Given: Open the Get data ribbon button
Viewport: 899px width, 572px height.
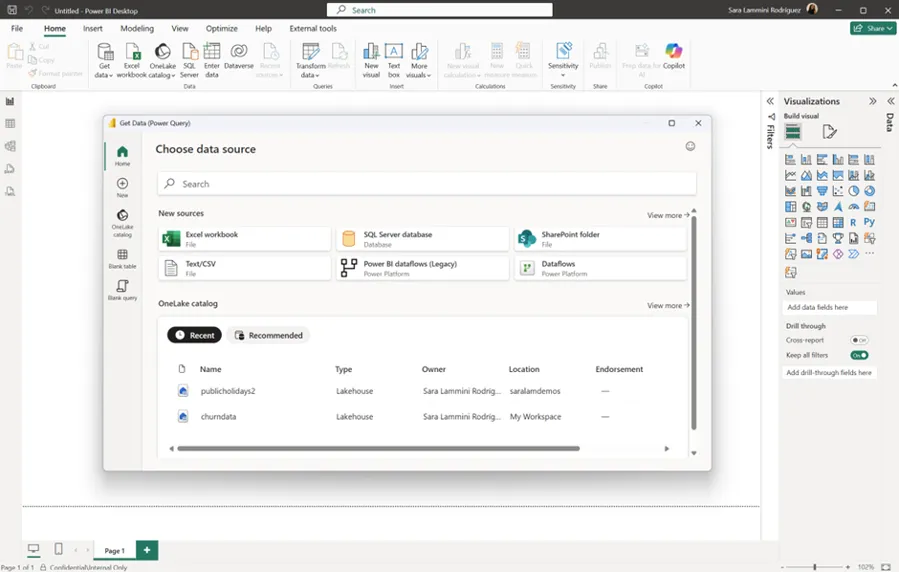Looking at the screenshot, I should tap(104, 60).
